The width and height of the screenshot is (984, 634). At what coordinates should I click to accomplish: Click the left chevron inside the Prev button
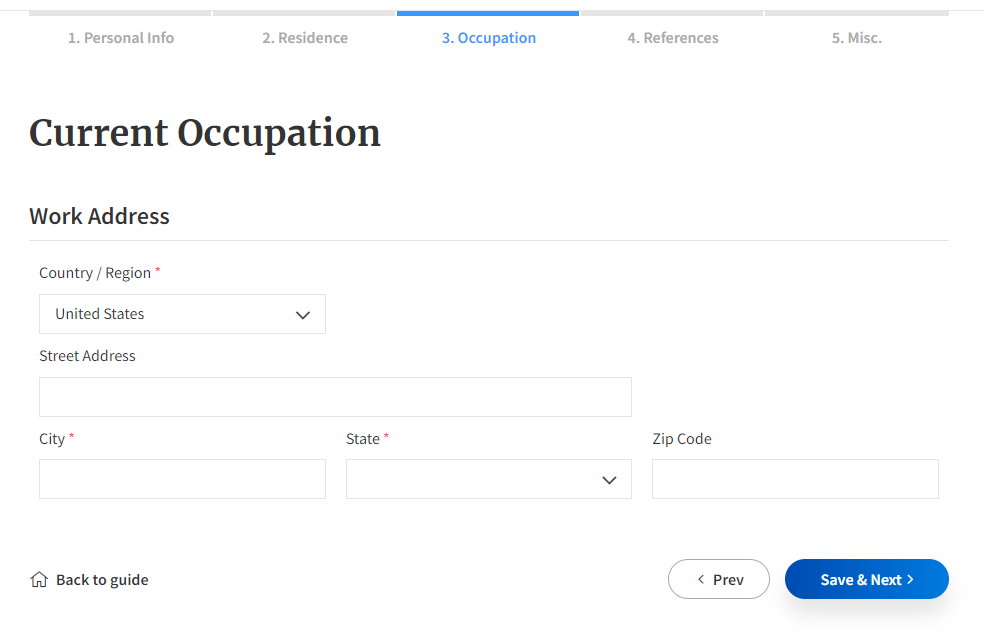click(699, 579)
